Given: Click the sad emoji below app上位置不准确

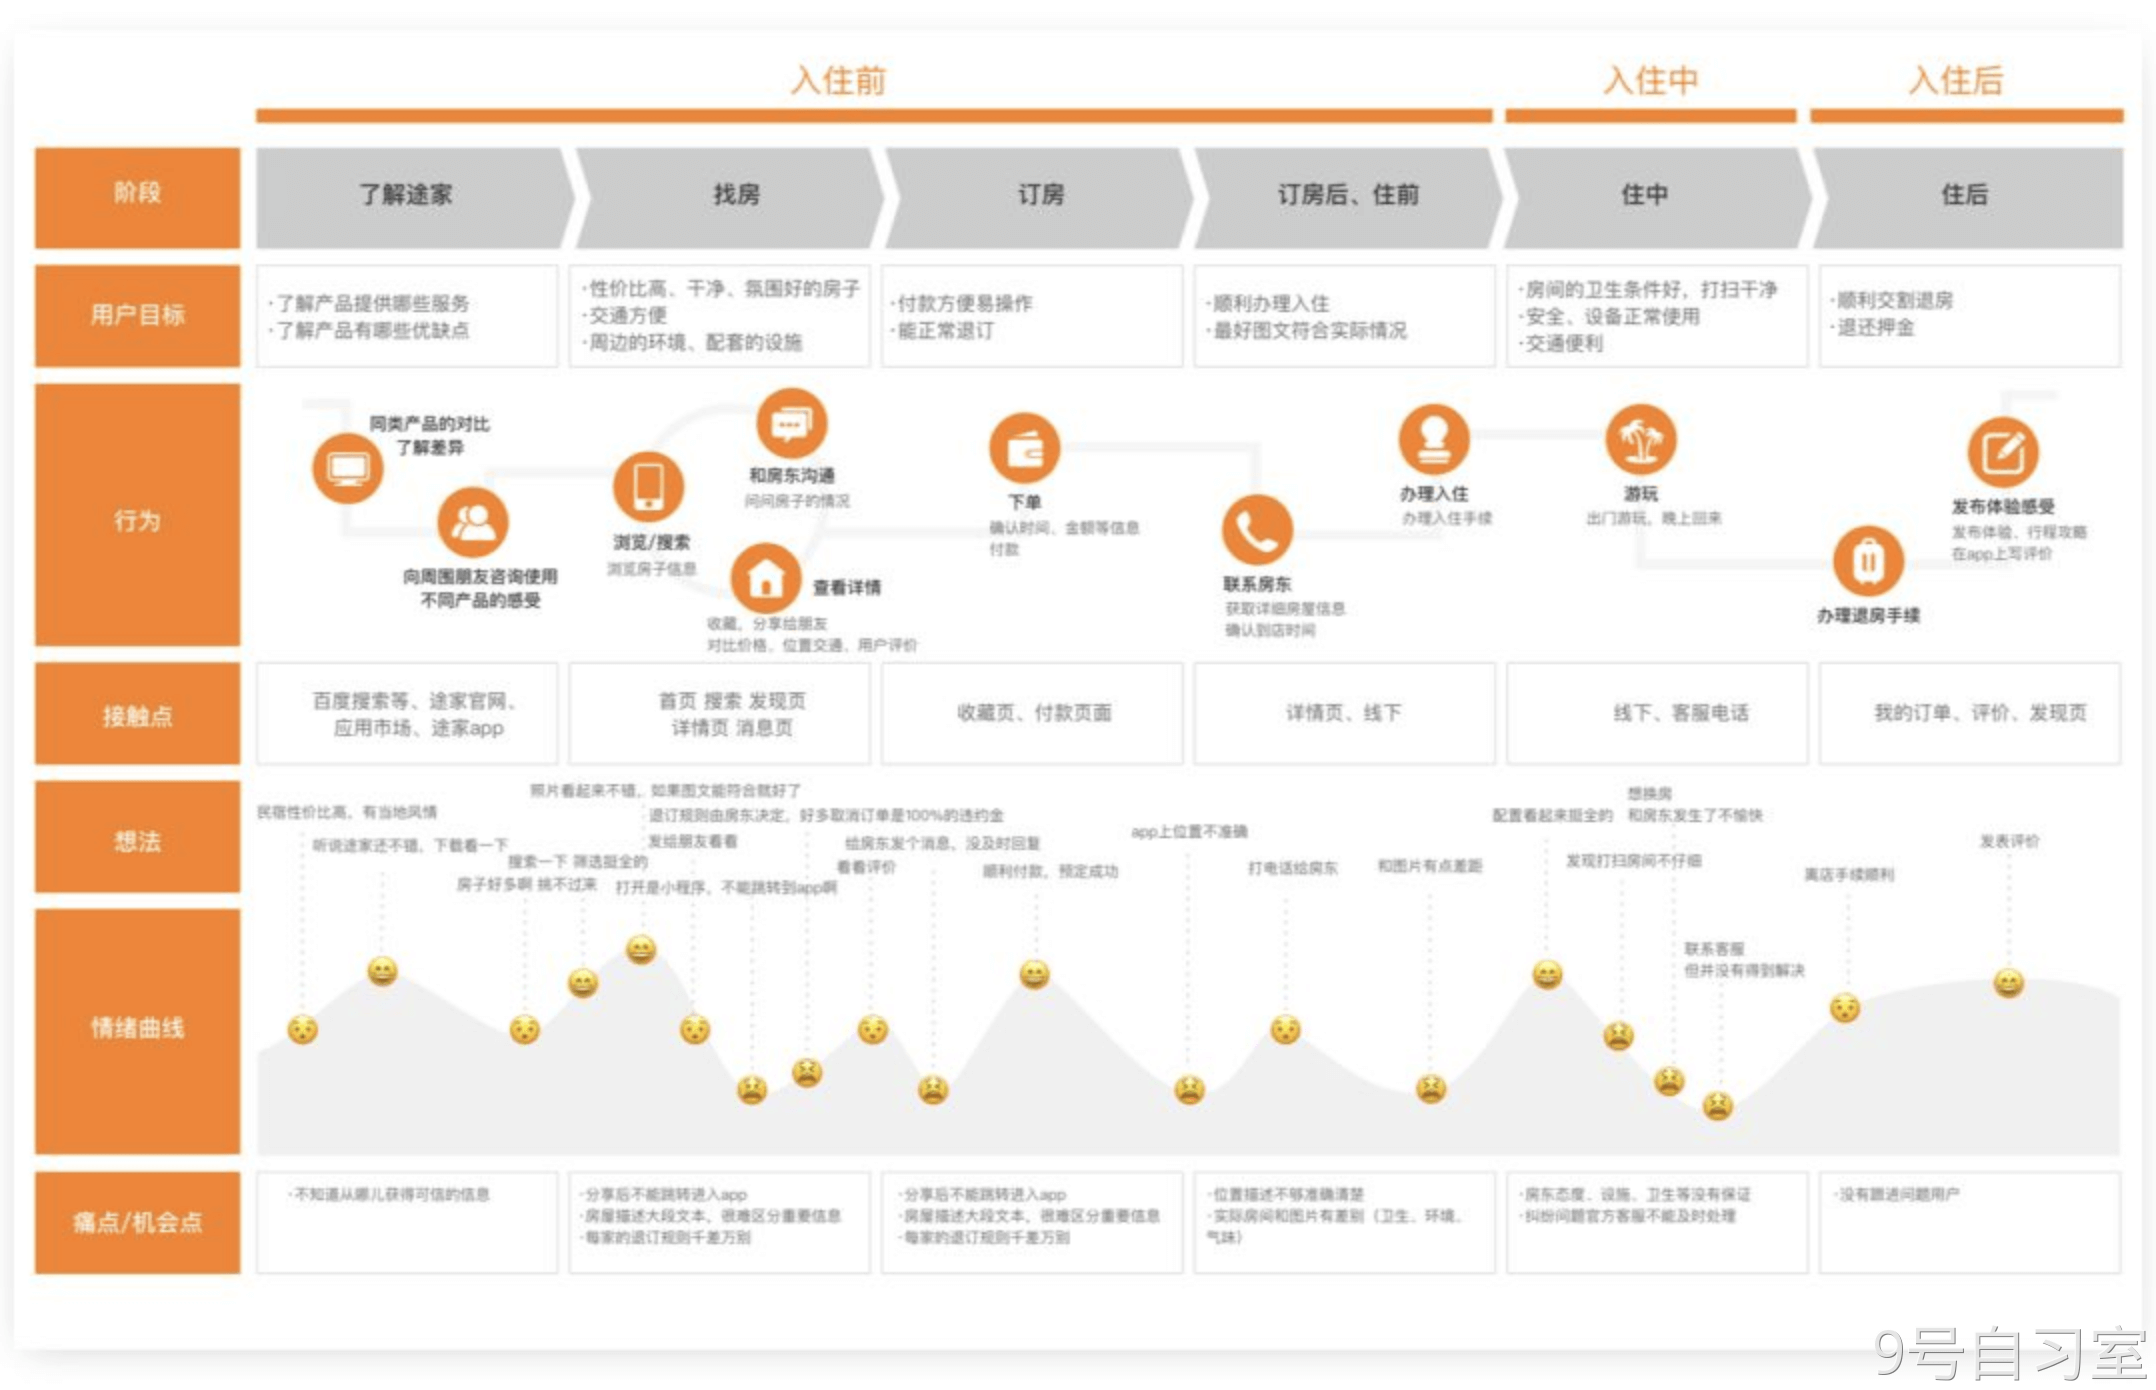Looking at the screenshot, I should click(1189, 1088).
